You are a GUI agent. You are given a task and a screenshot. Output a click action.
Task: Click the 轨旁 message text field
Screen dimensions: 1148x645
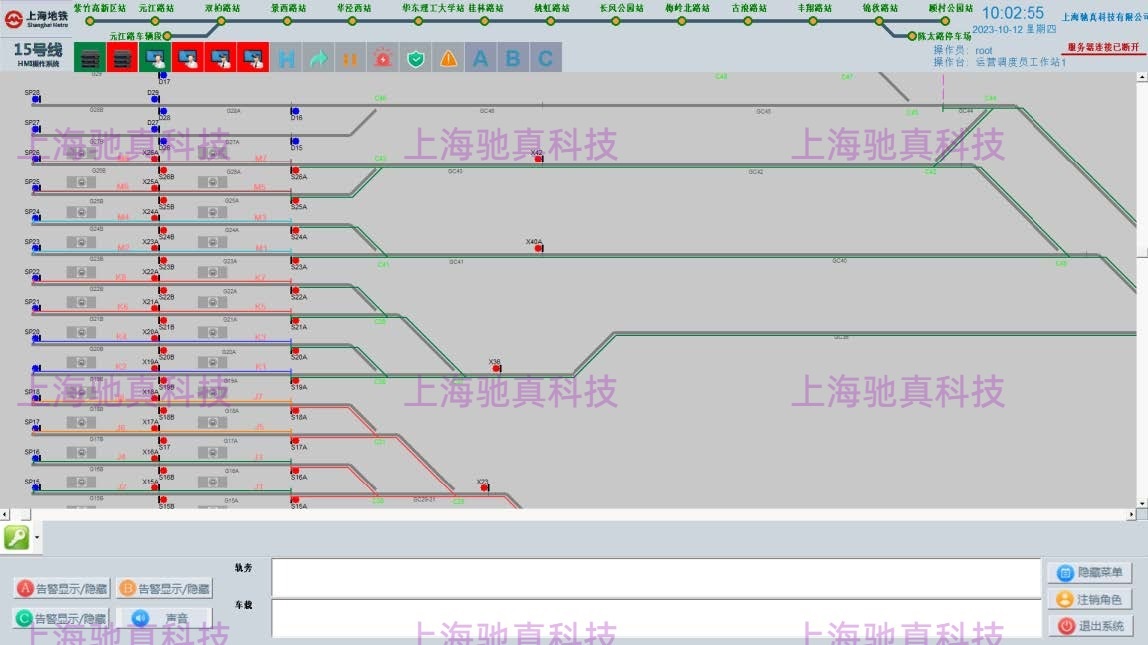point(655,577)
